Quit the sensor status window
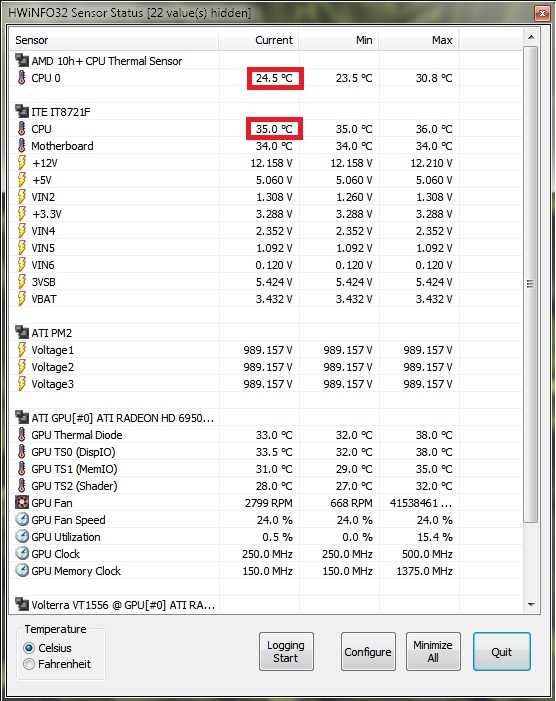 point(501,651)
